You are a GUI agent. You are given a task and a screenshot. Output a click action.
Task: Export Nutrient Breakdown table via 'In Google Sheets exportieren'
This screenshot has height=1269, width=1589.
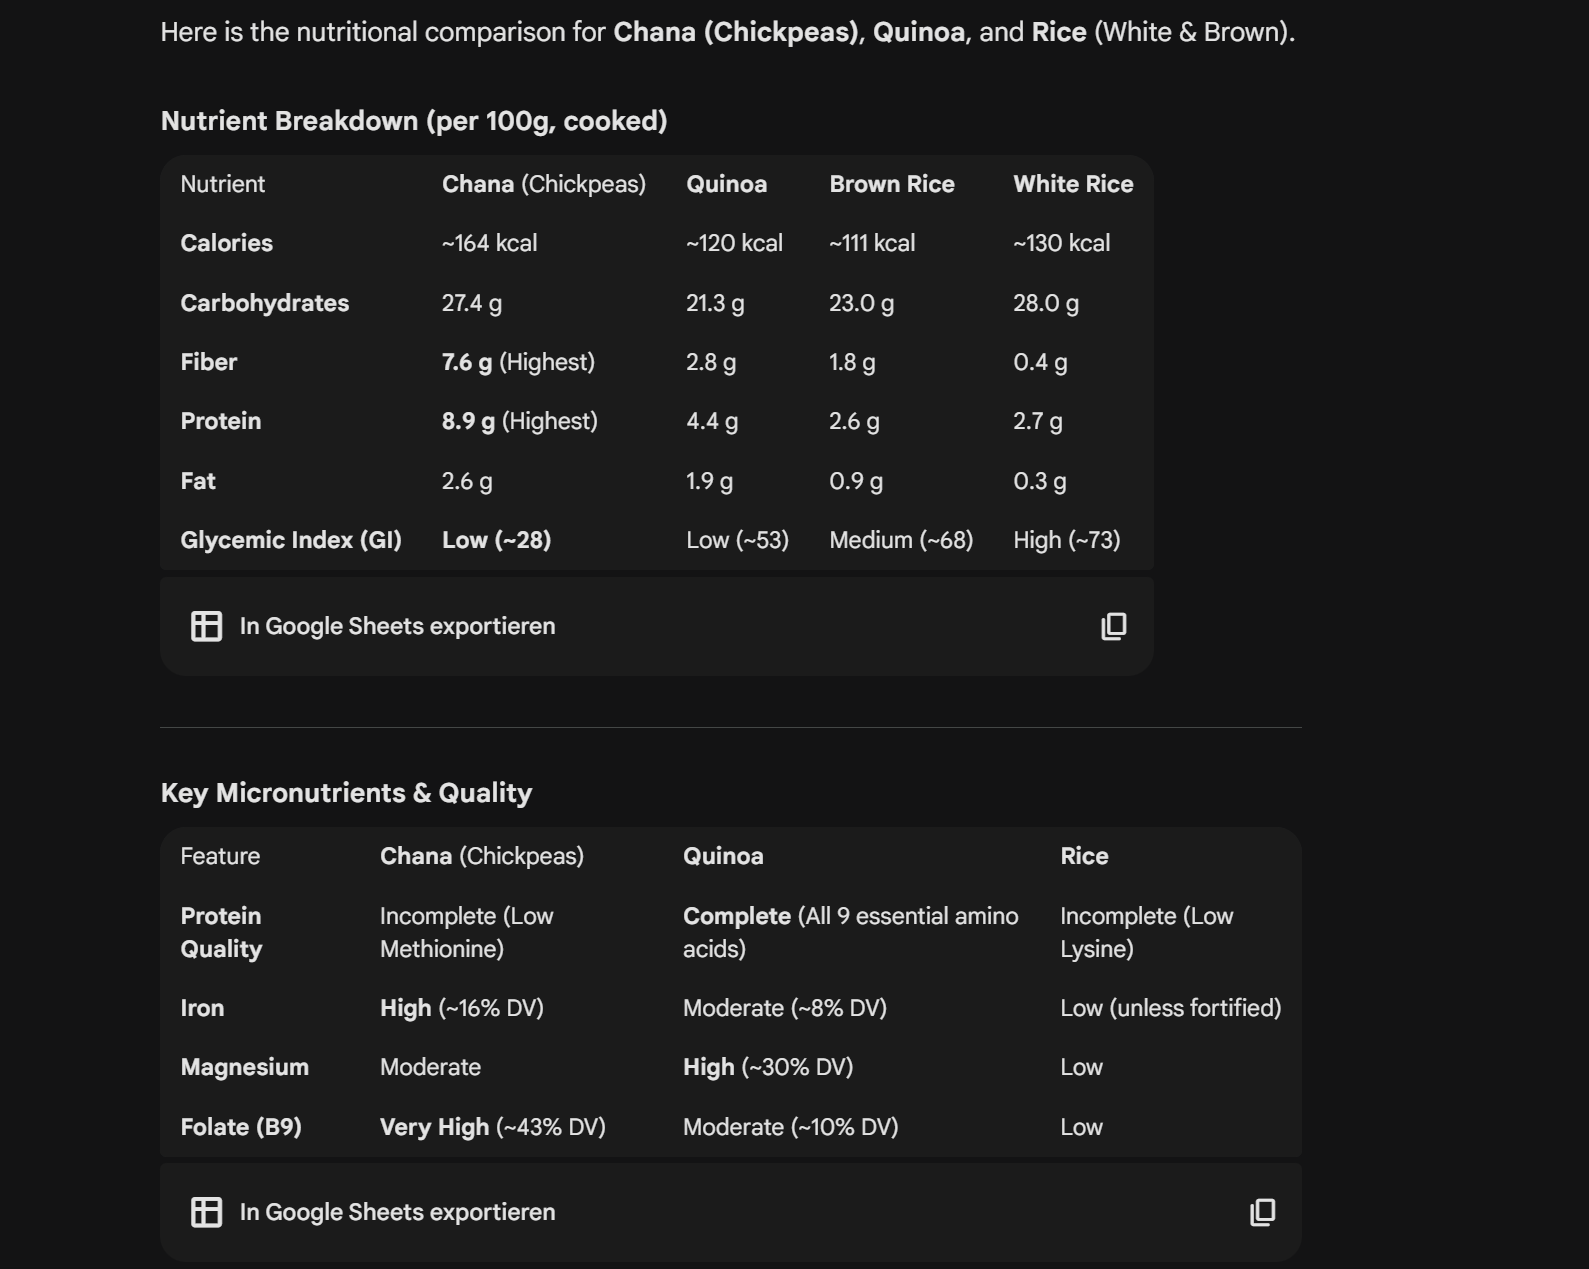(397, 626)
